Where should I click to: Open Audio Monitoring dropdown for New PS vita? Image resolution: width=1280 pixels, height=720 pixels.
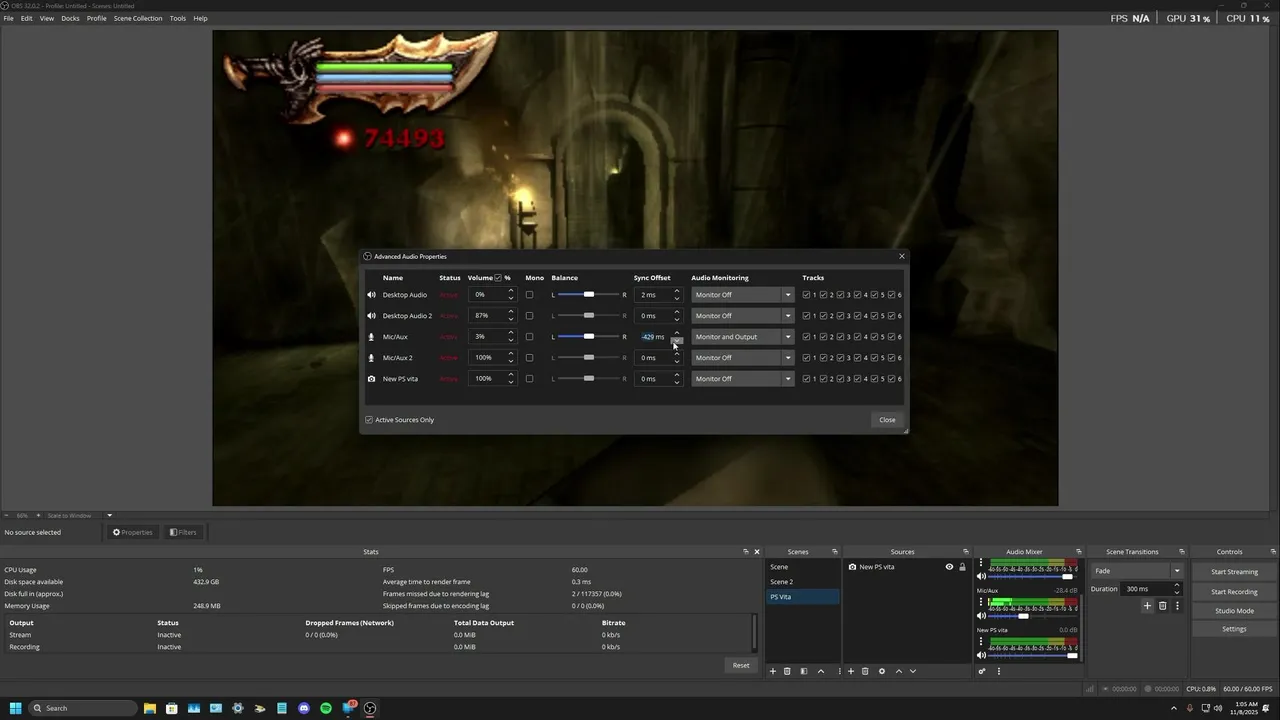[x=743, y=379]
